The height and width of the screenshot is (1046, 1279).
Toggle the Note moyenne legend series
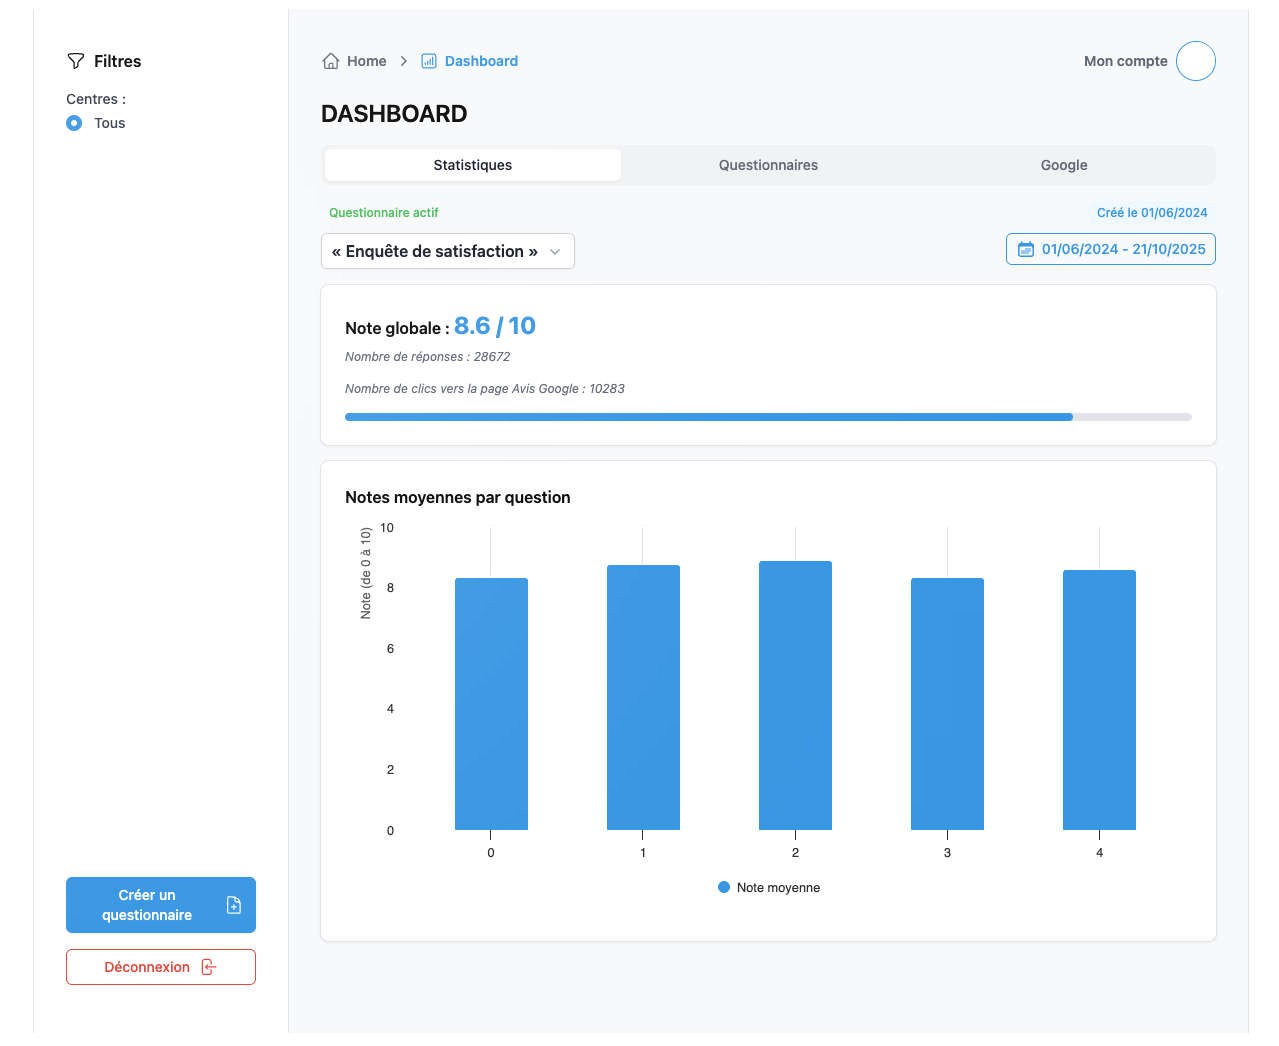pos(768,887)
